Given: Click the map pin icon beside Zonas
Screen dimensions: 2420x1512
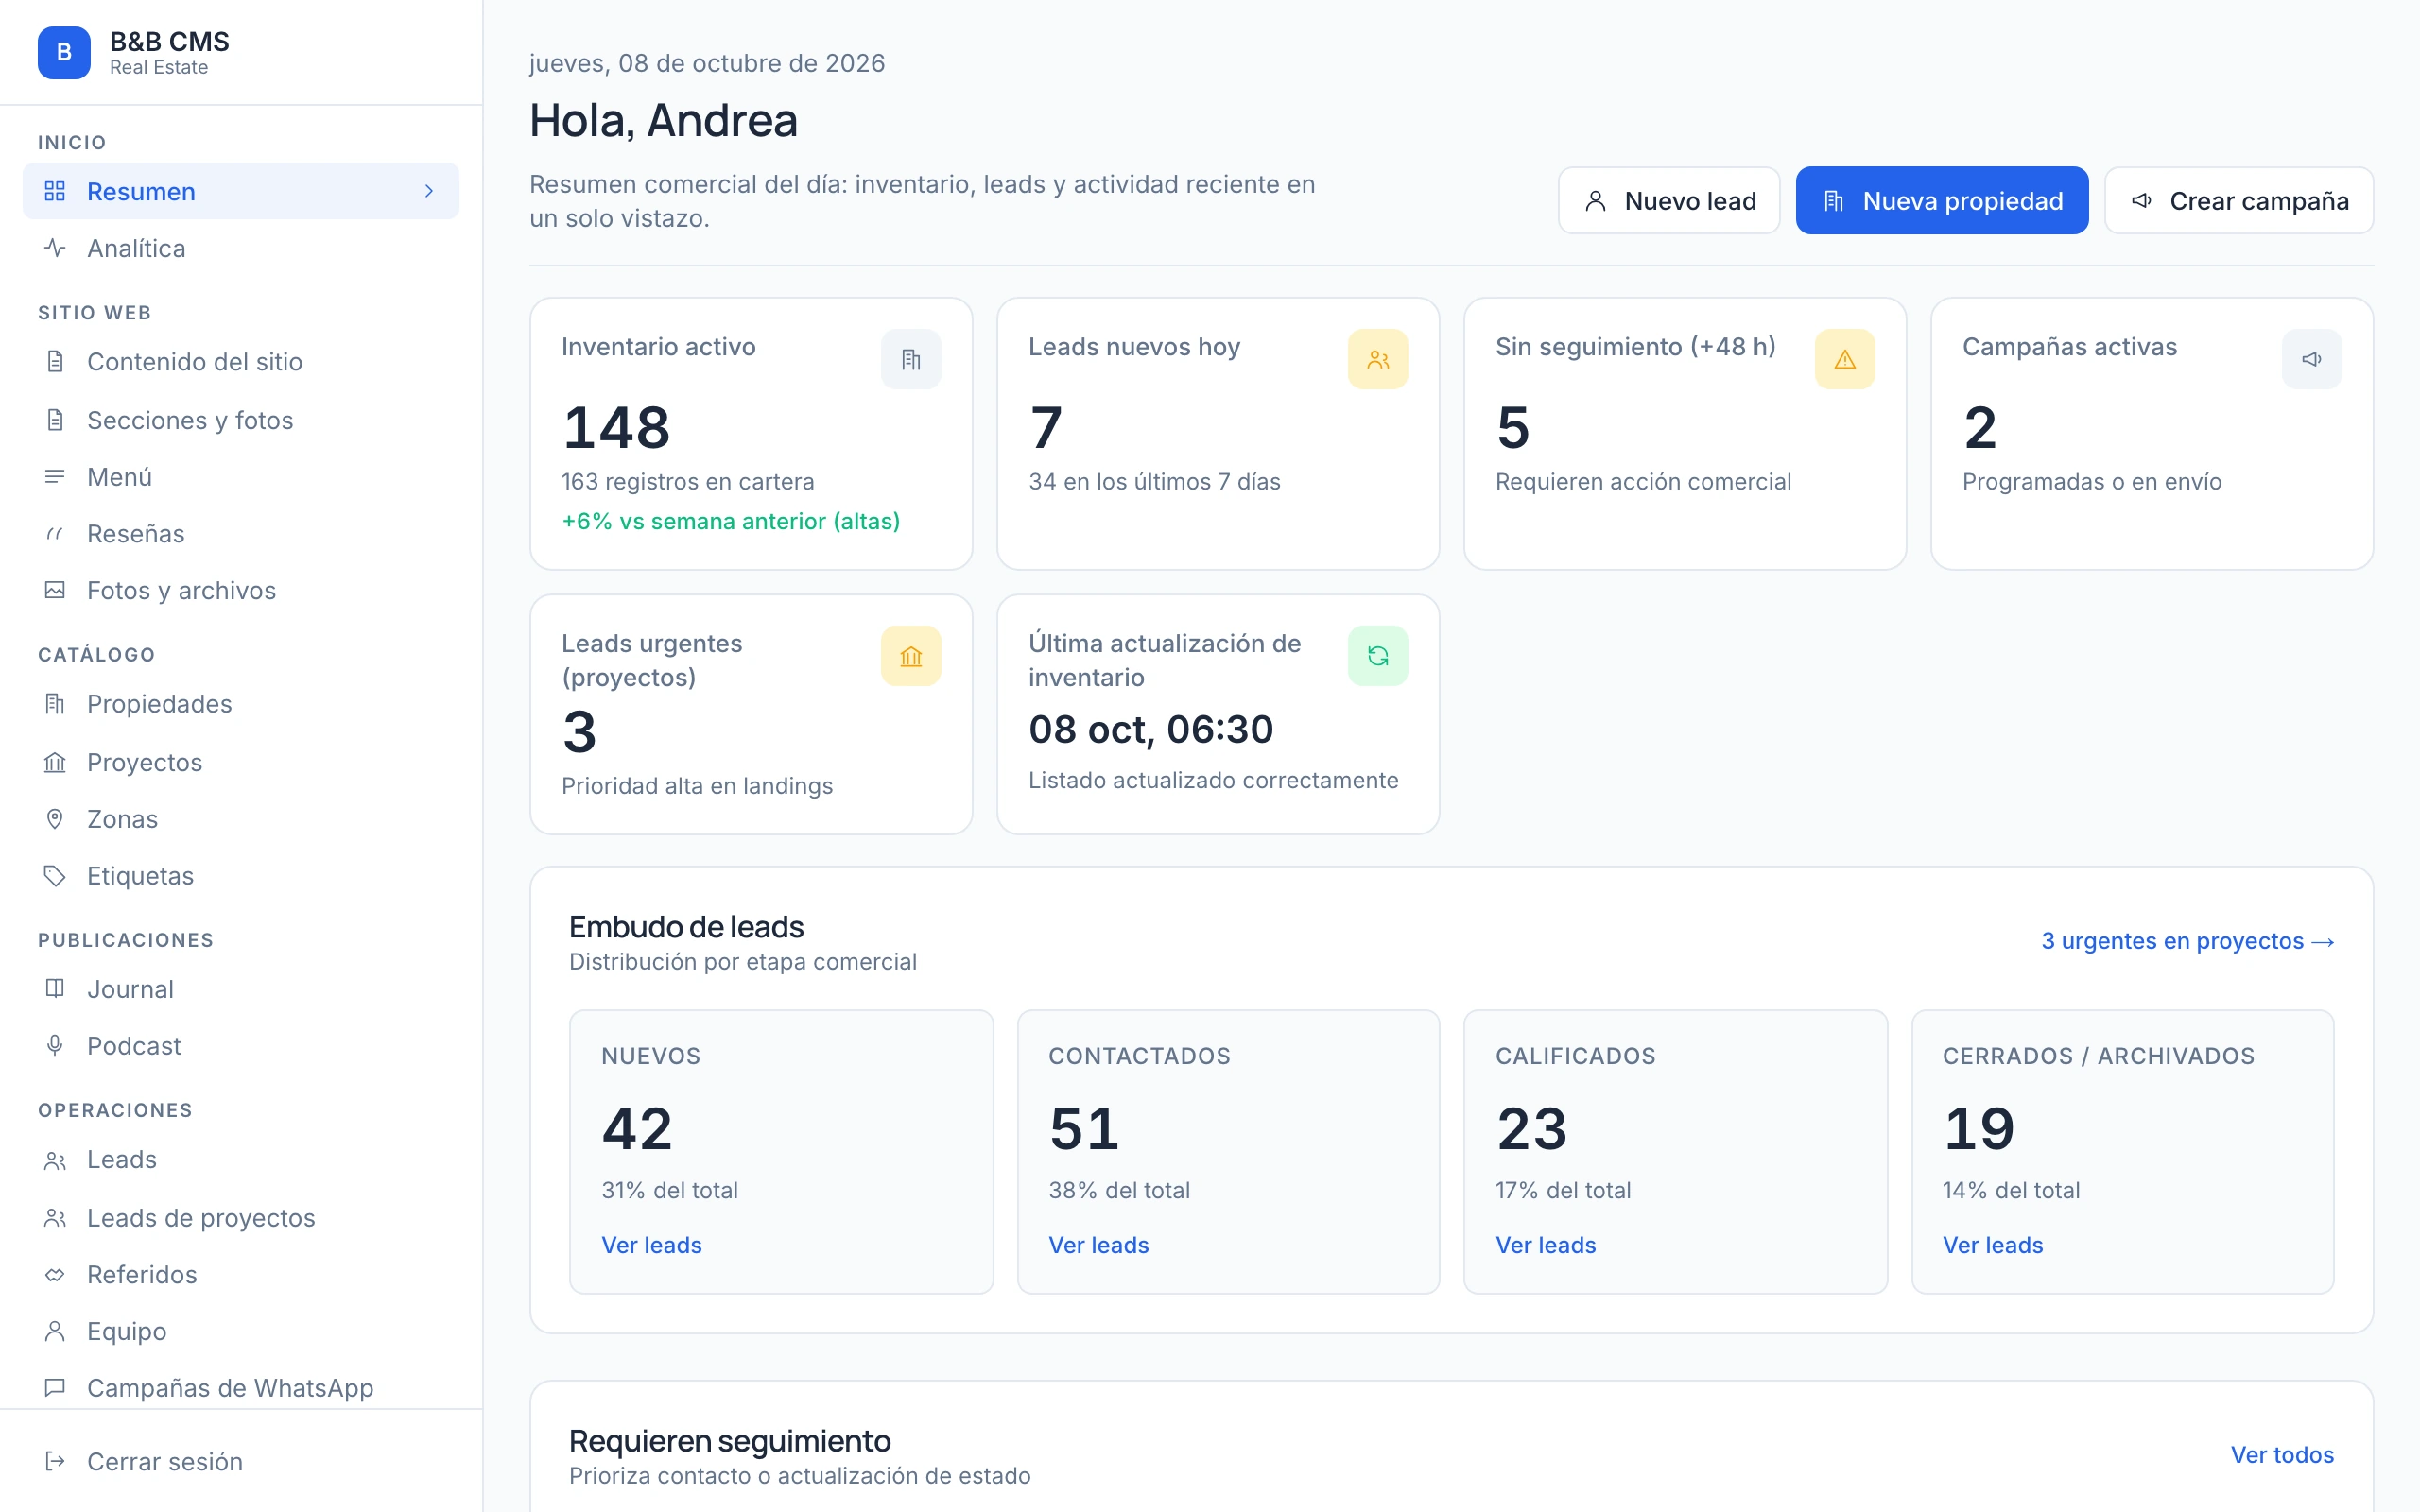Looking at the screenshot, I should (x=55, y=819).
